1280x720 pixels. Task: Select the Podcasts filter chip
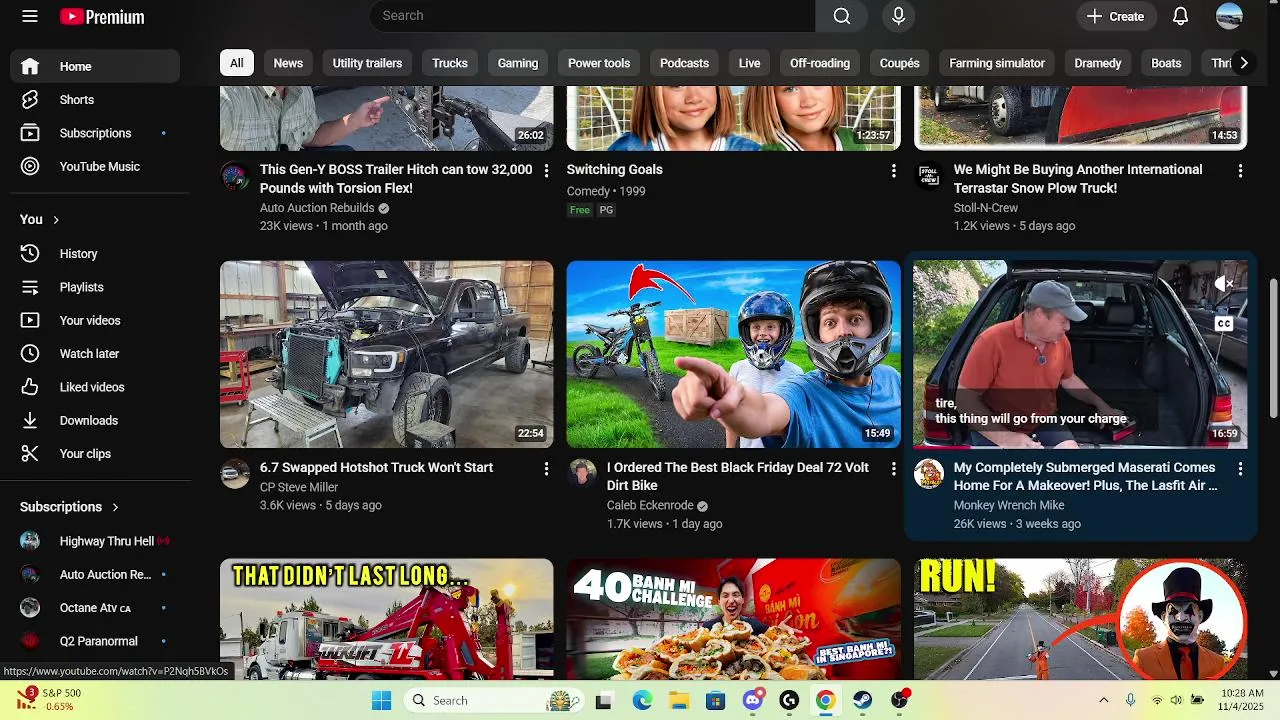tap(684, 63)
